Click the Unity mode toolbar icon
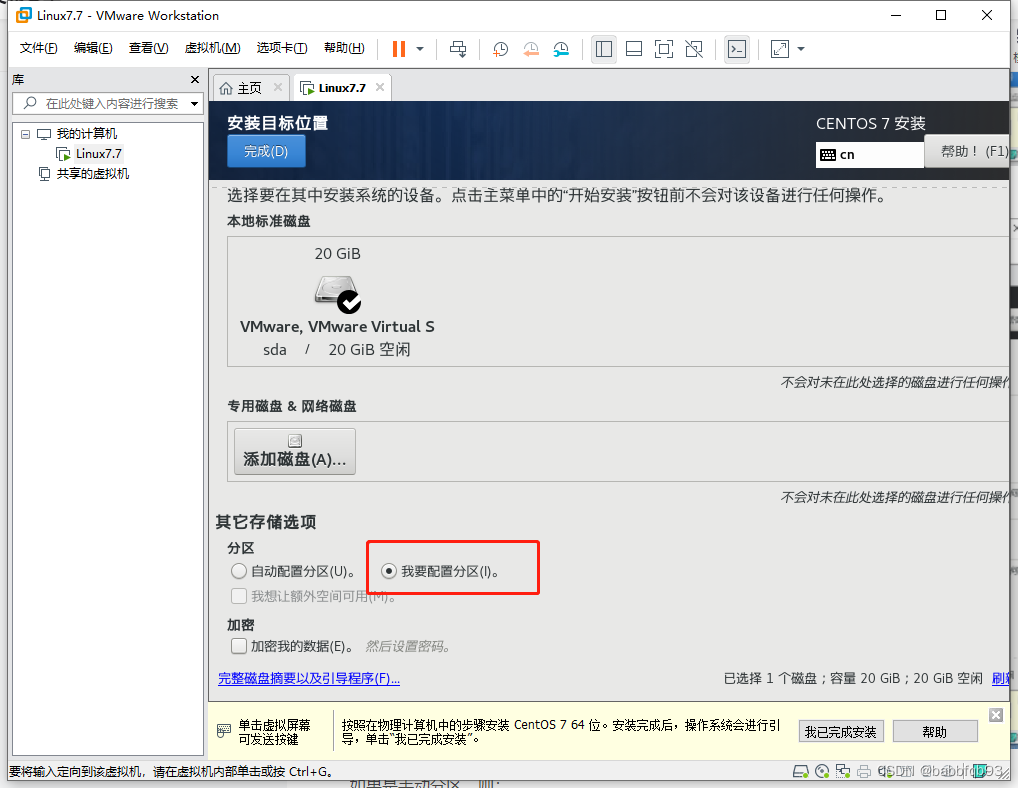 pos(694,49)
